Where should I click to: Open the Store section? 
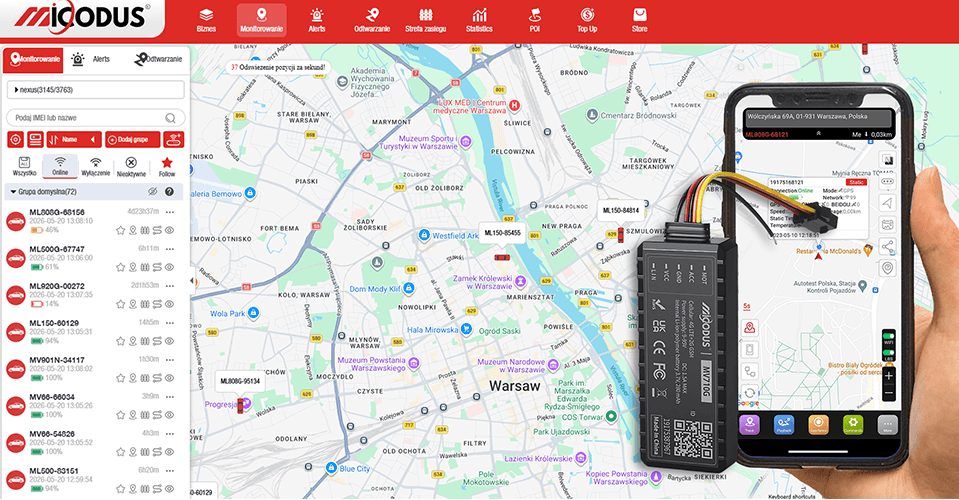click(x=639, y=20)
